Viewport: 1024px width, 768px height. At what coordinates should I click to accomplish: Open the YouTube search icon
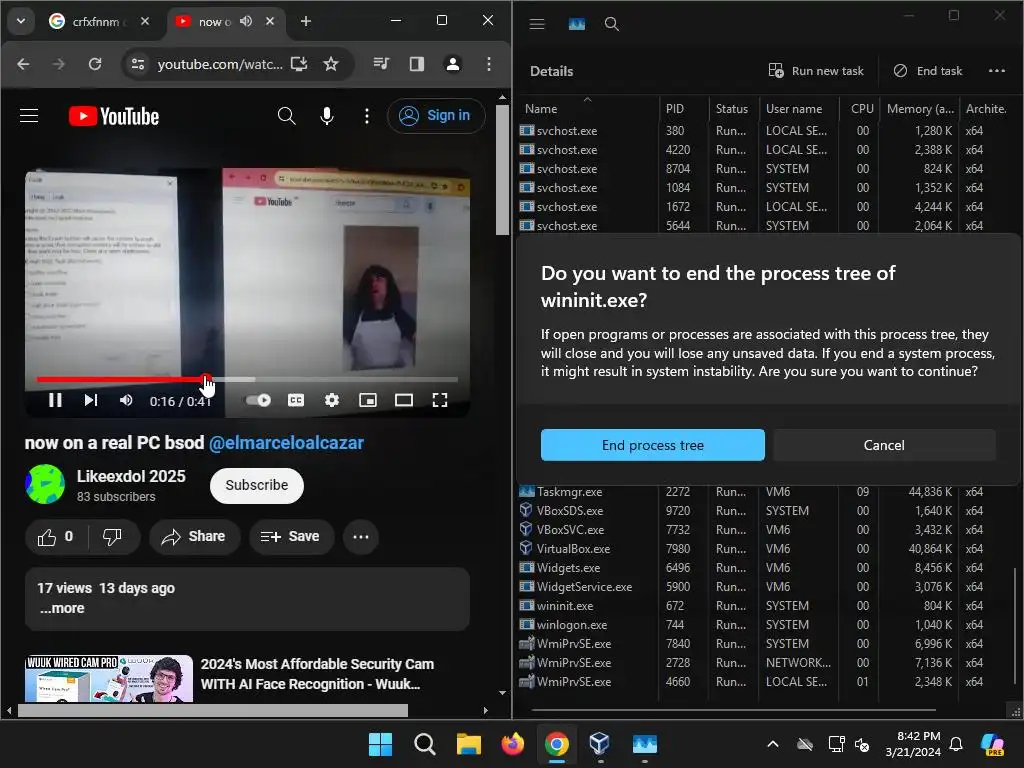pos(286,116)
